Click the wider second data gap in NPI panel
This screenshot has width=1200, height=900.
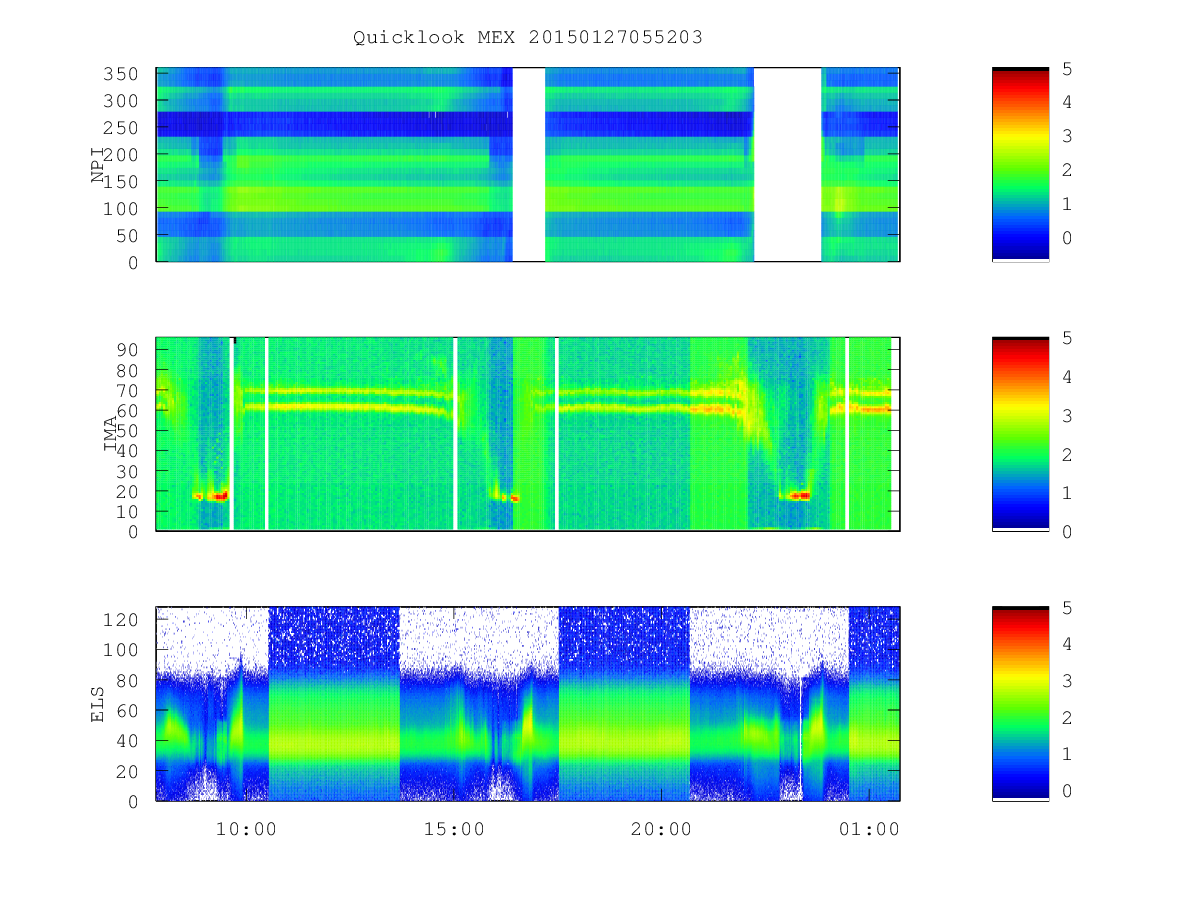click(787, 165)
